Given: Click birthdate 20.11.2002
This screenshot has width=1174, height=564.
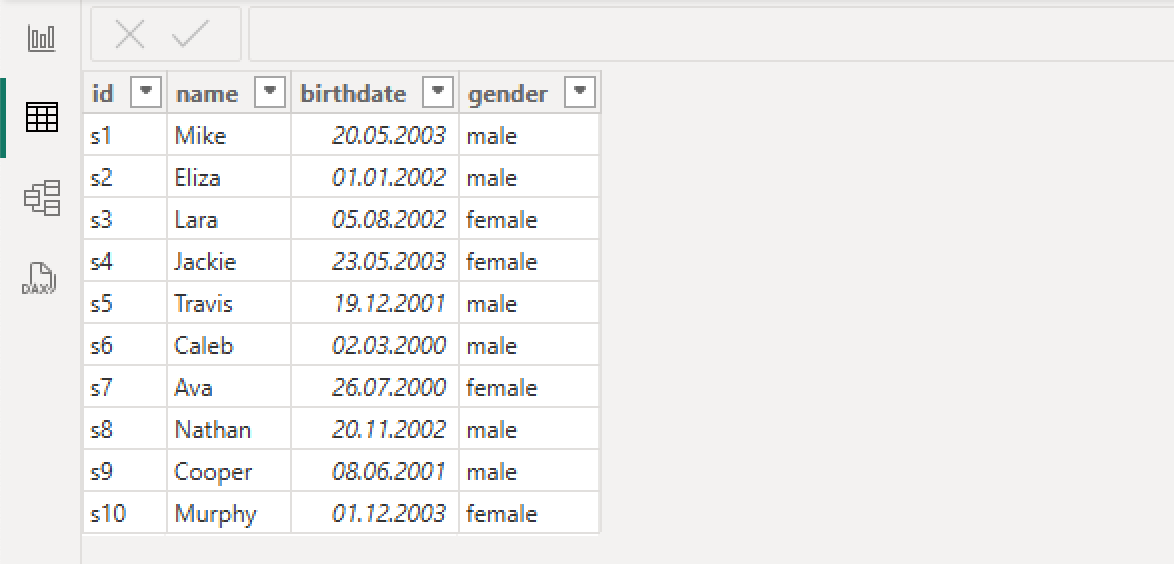Looking at the screenshot, I should pyautogui.click(x=375, y=429).
